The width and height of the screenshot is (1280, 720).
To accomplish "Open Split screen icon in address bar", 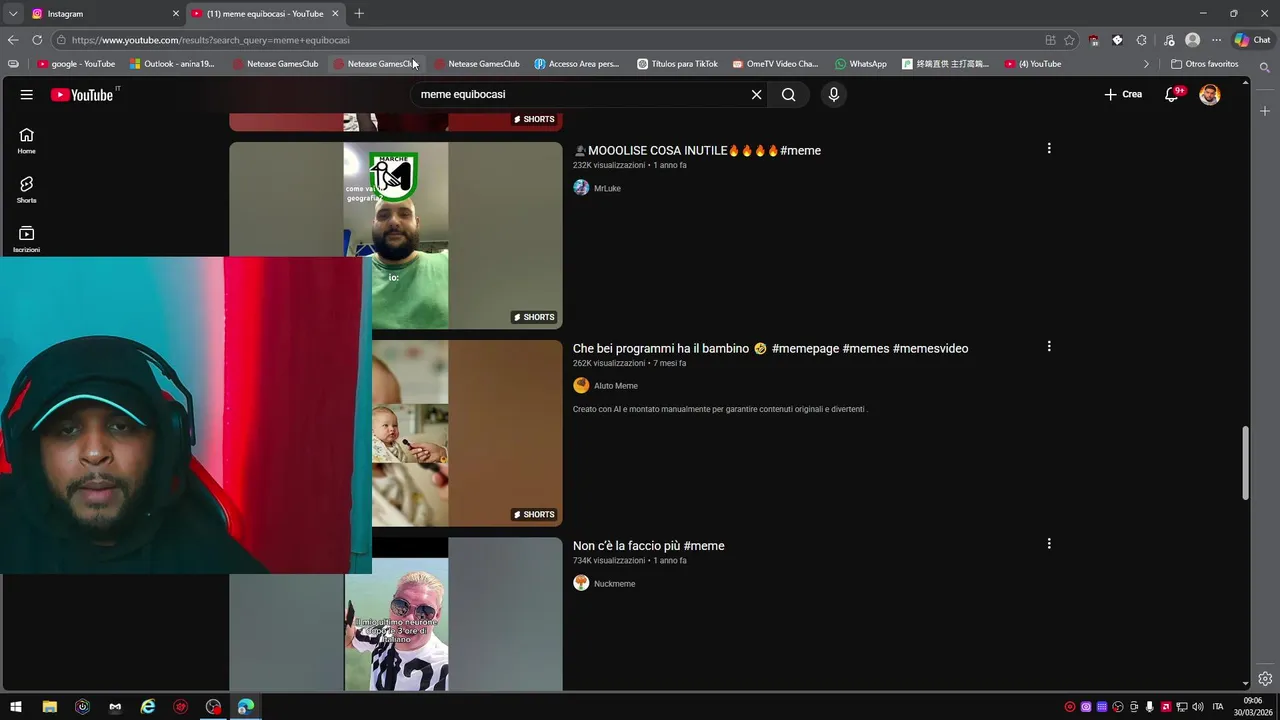I will [x=1050, y=40].
